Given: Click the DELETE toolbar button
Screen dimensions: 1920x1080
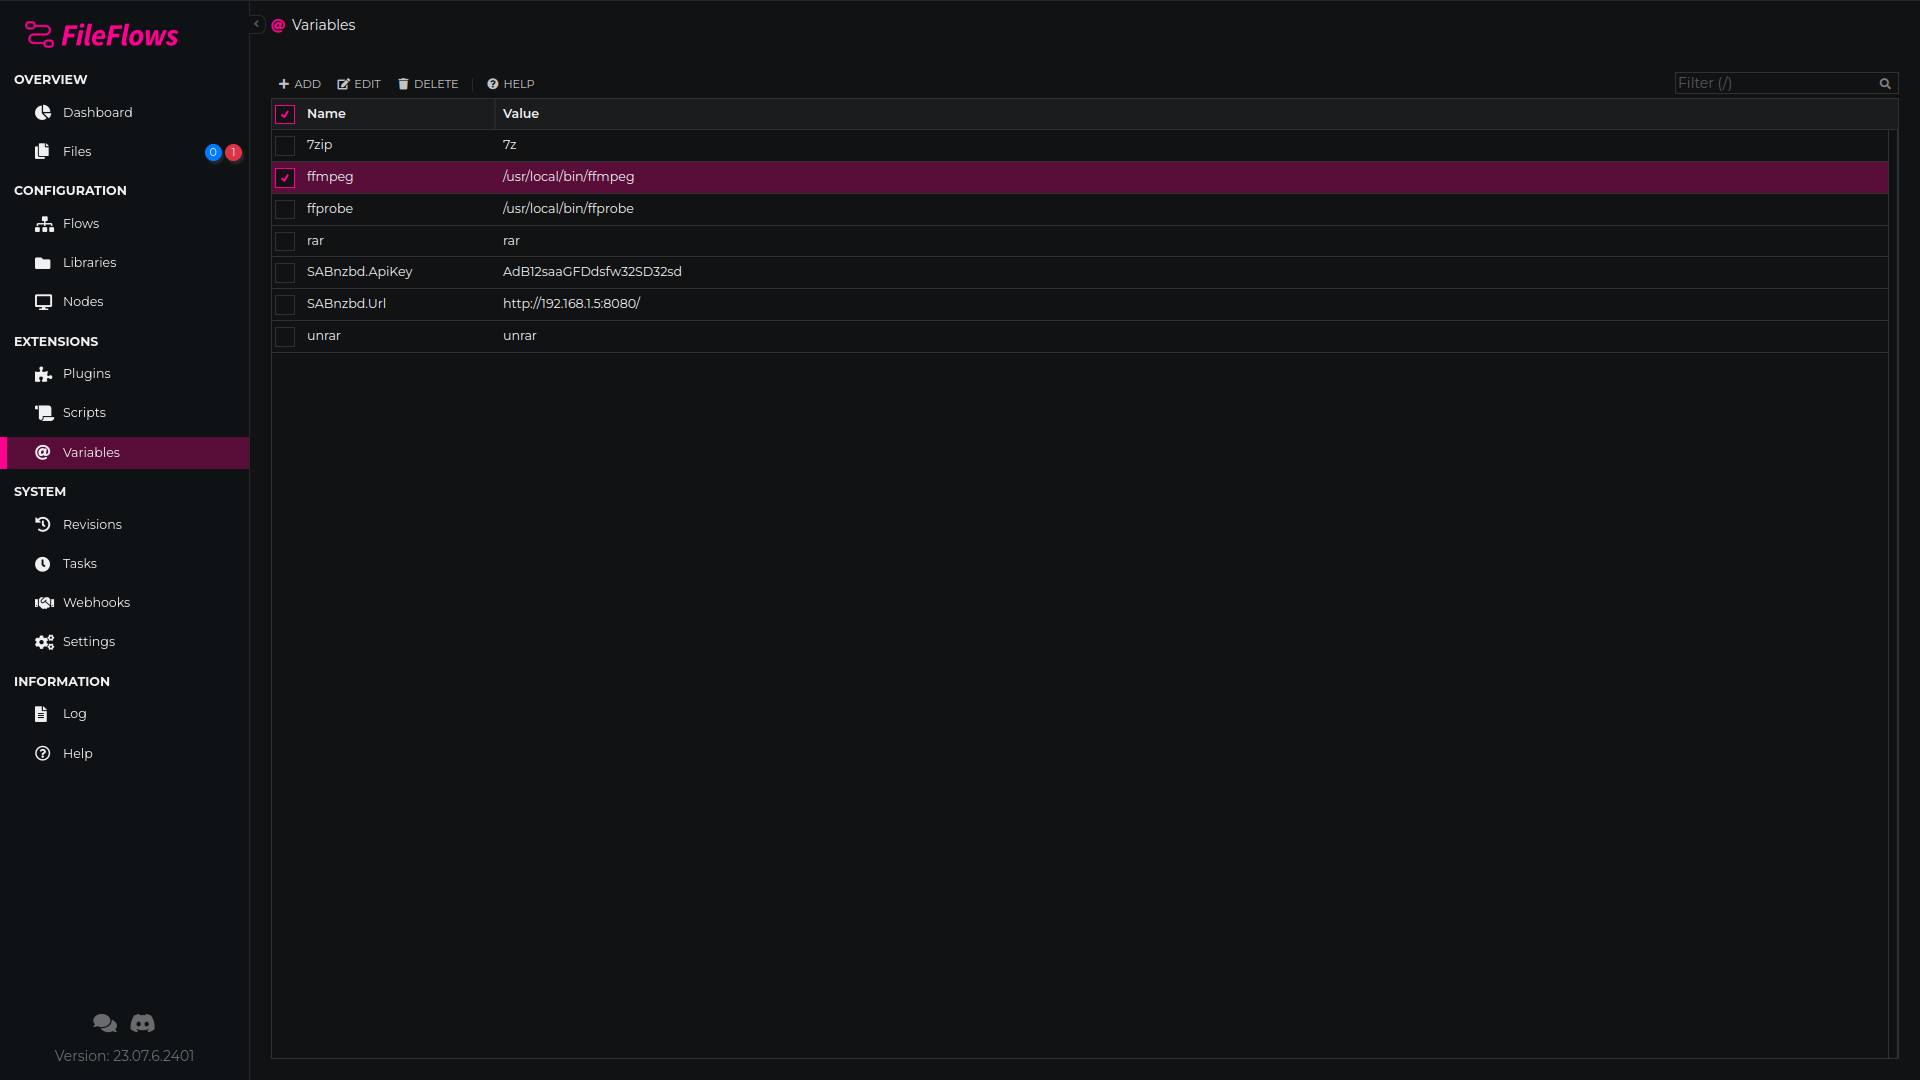Looking at the screenshot, I should click(428, 84).
